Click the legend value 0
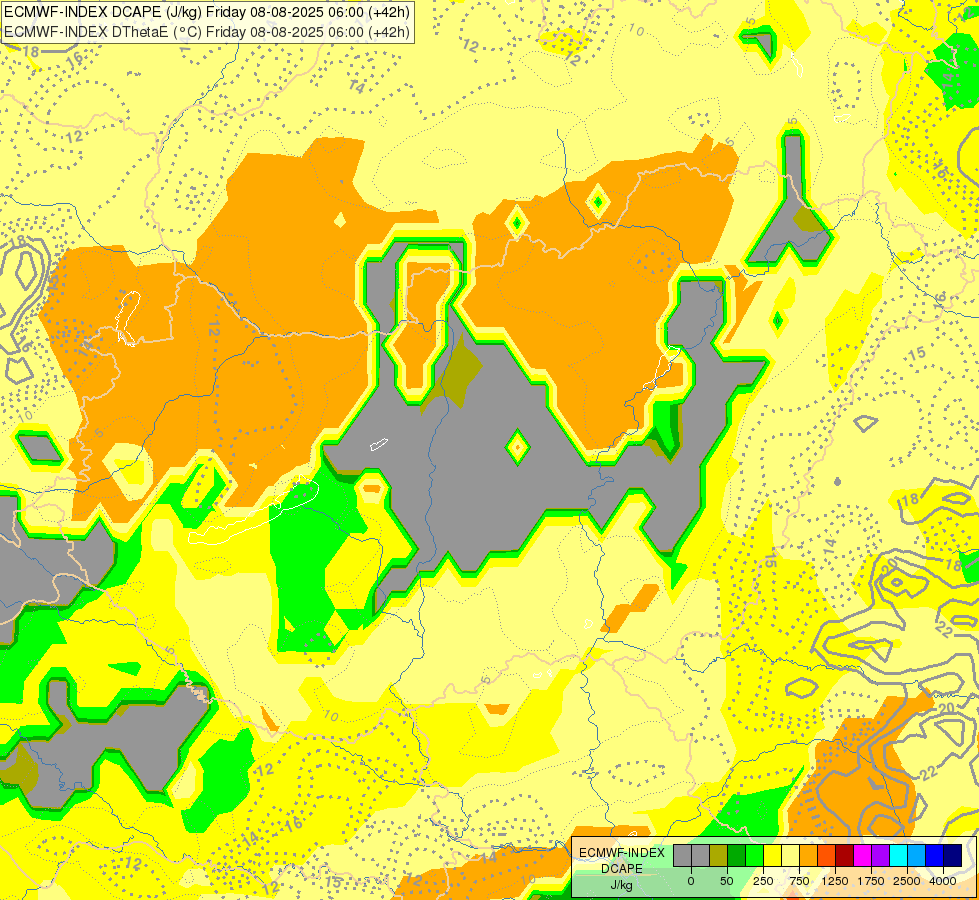Viewport: 979px width, 900px height. point(691,881)
